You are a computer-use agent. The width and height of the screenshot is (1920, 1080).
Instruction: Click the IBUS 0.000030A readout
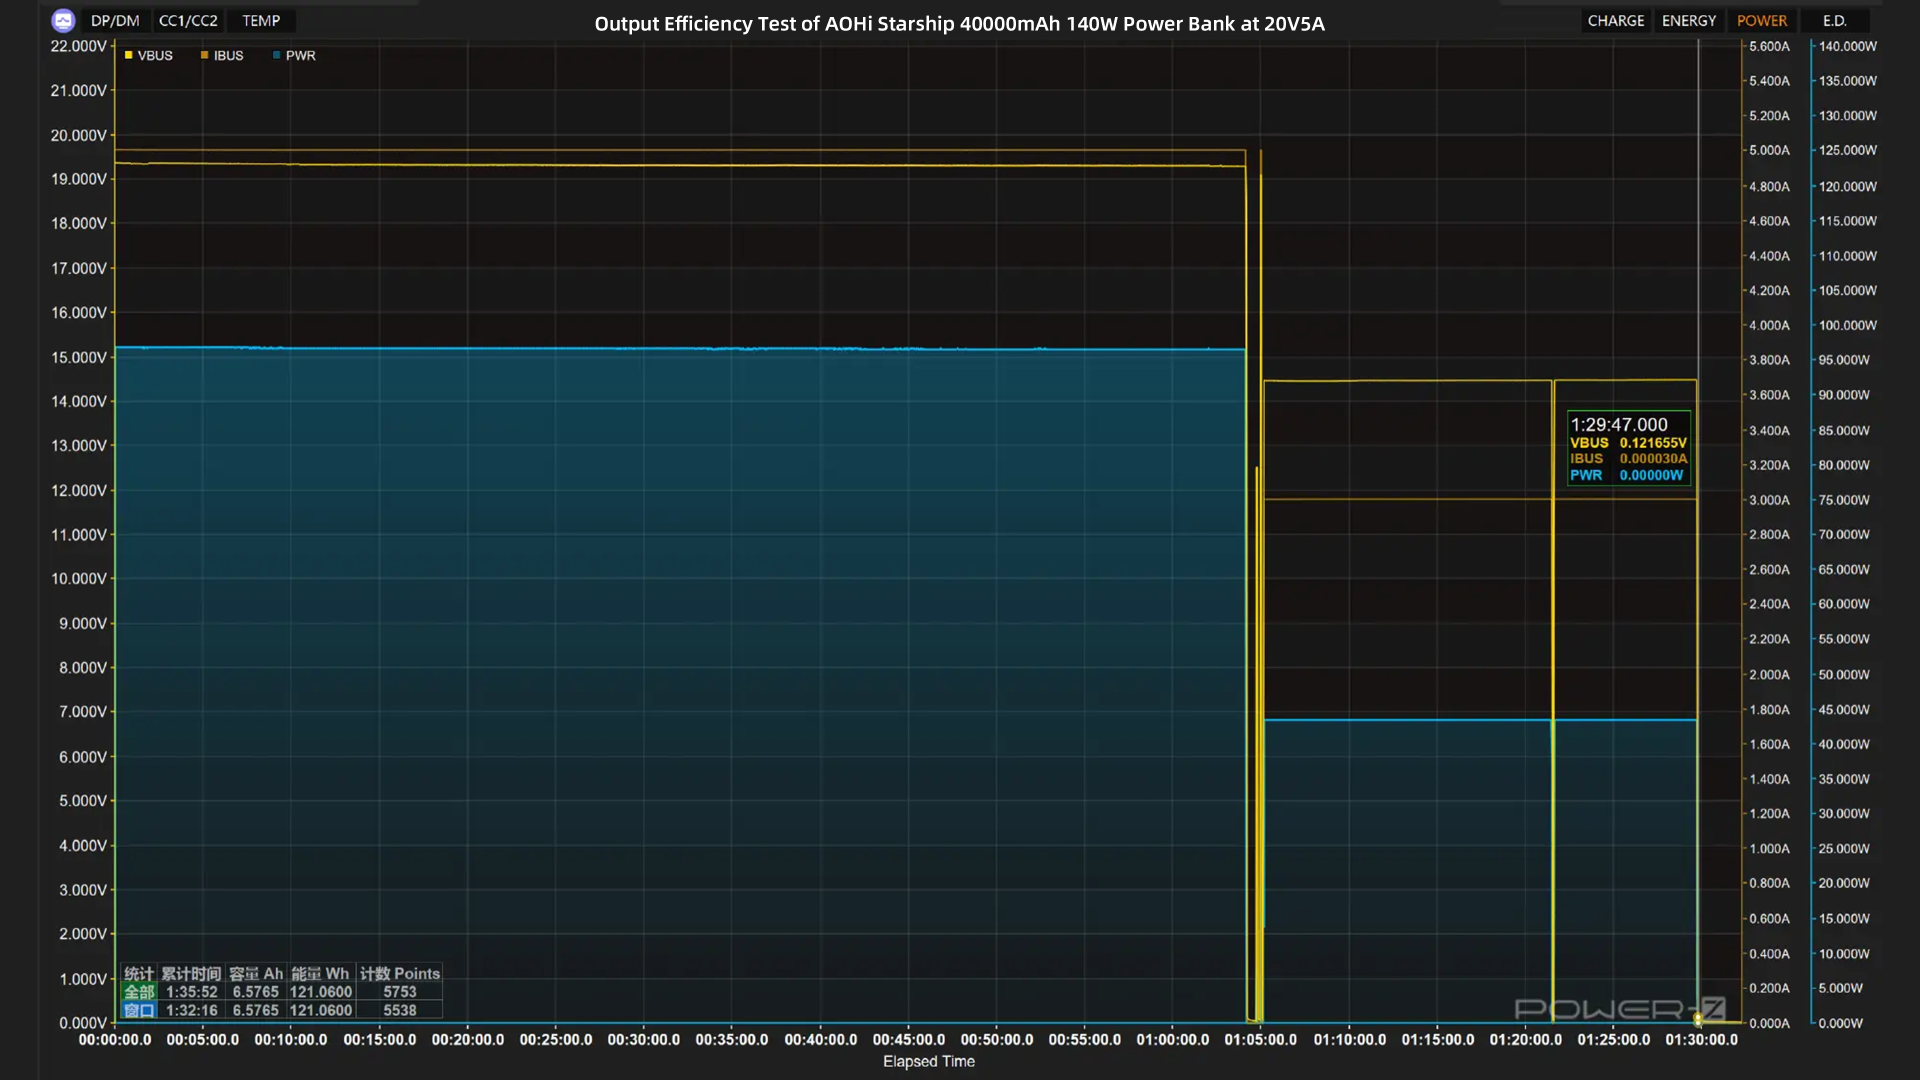click(x=1628, y=459)
